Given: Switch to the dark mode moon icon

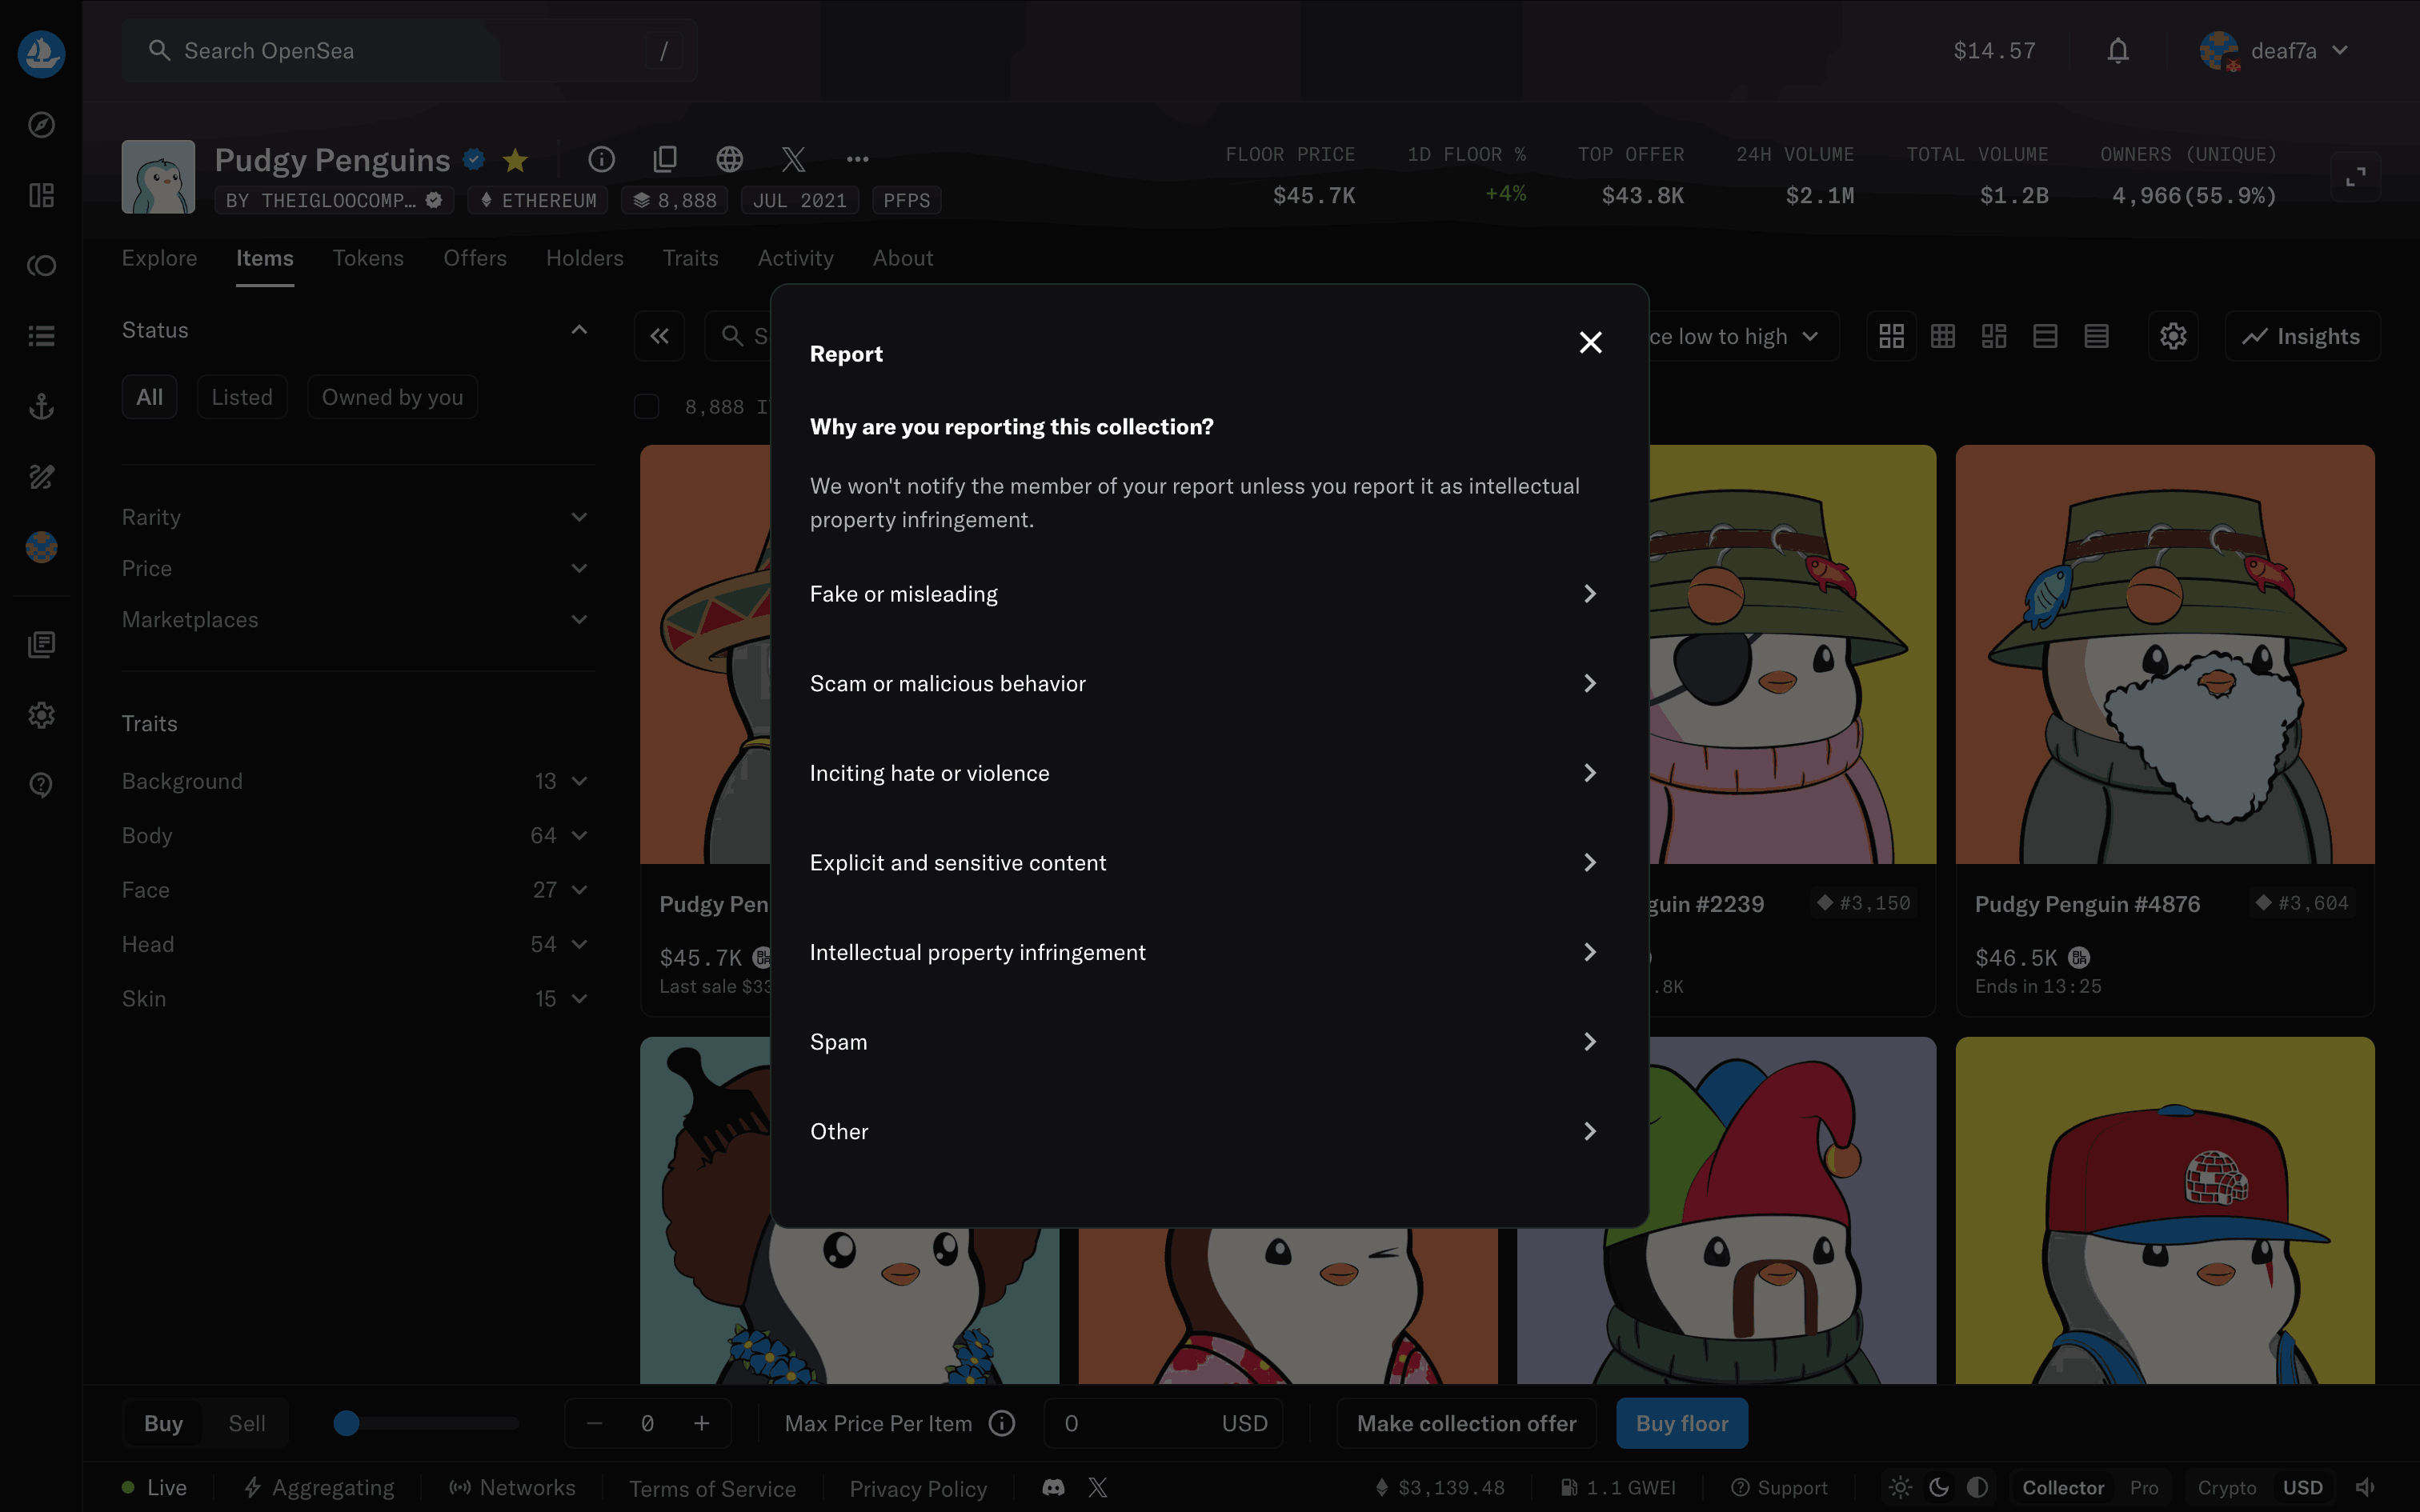Looking at the screenshot, I should pos(1939,1487).
